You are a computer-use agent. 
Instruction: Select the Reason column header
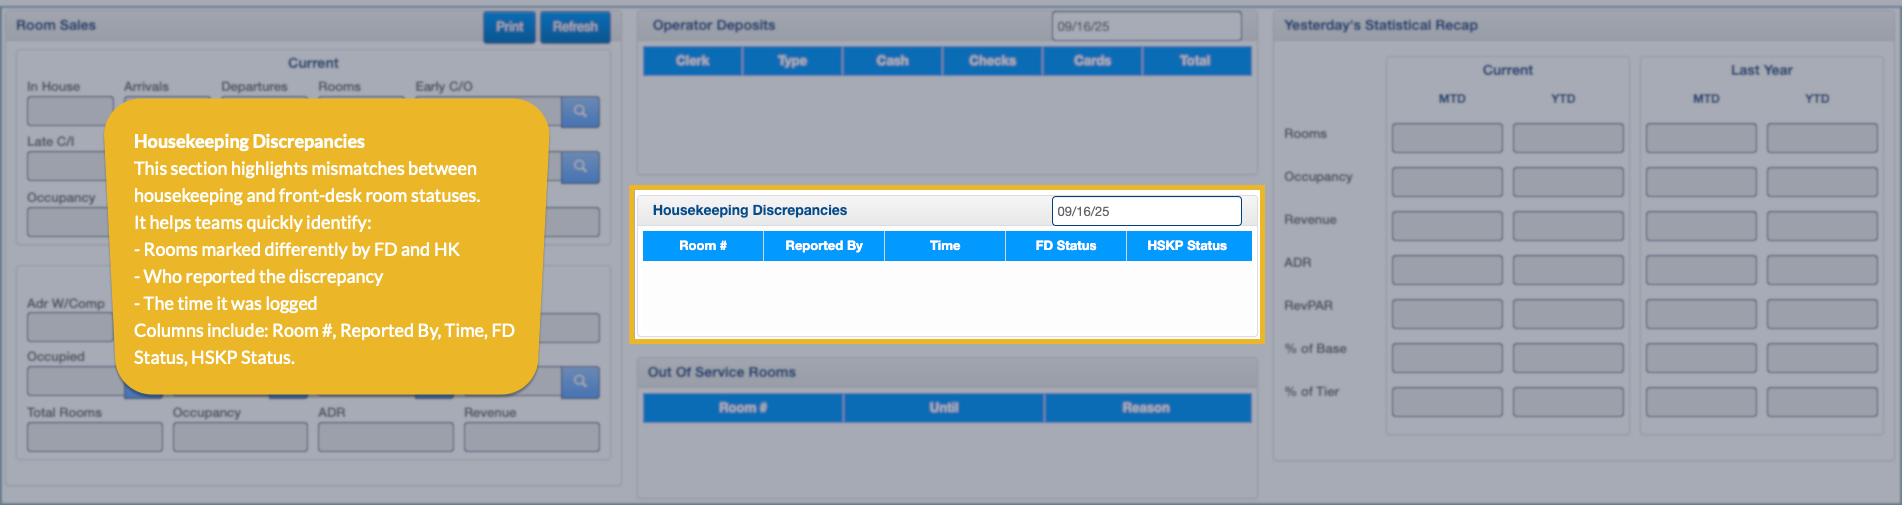pos(1146,408)
